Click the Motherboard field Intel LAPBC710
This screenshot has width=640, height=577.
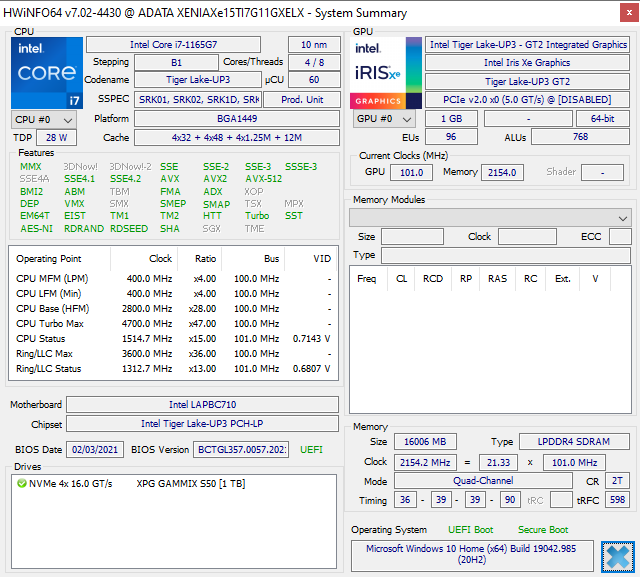[203, 405]
